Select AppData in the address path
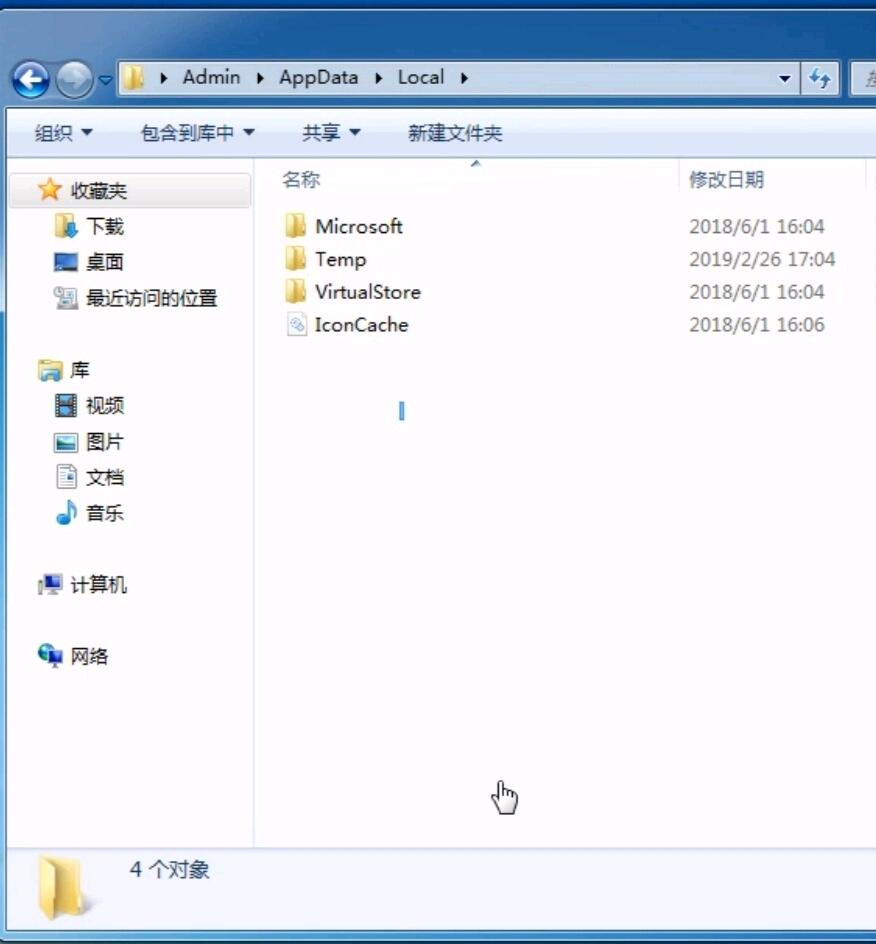 coord(318,78)
